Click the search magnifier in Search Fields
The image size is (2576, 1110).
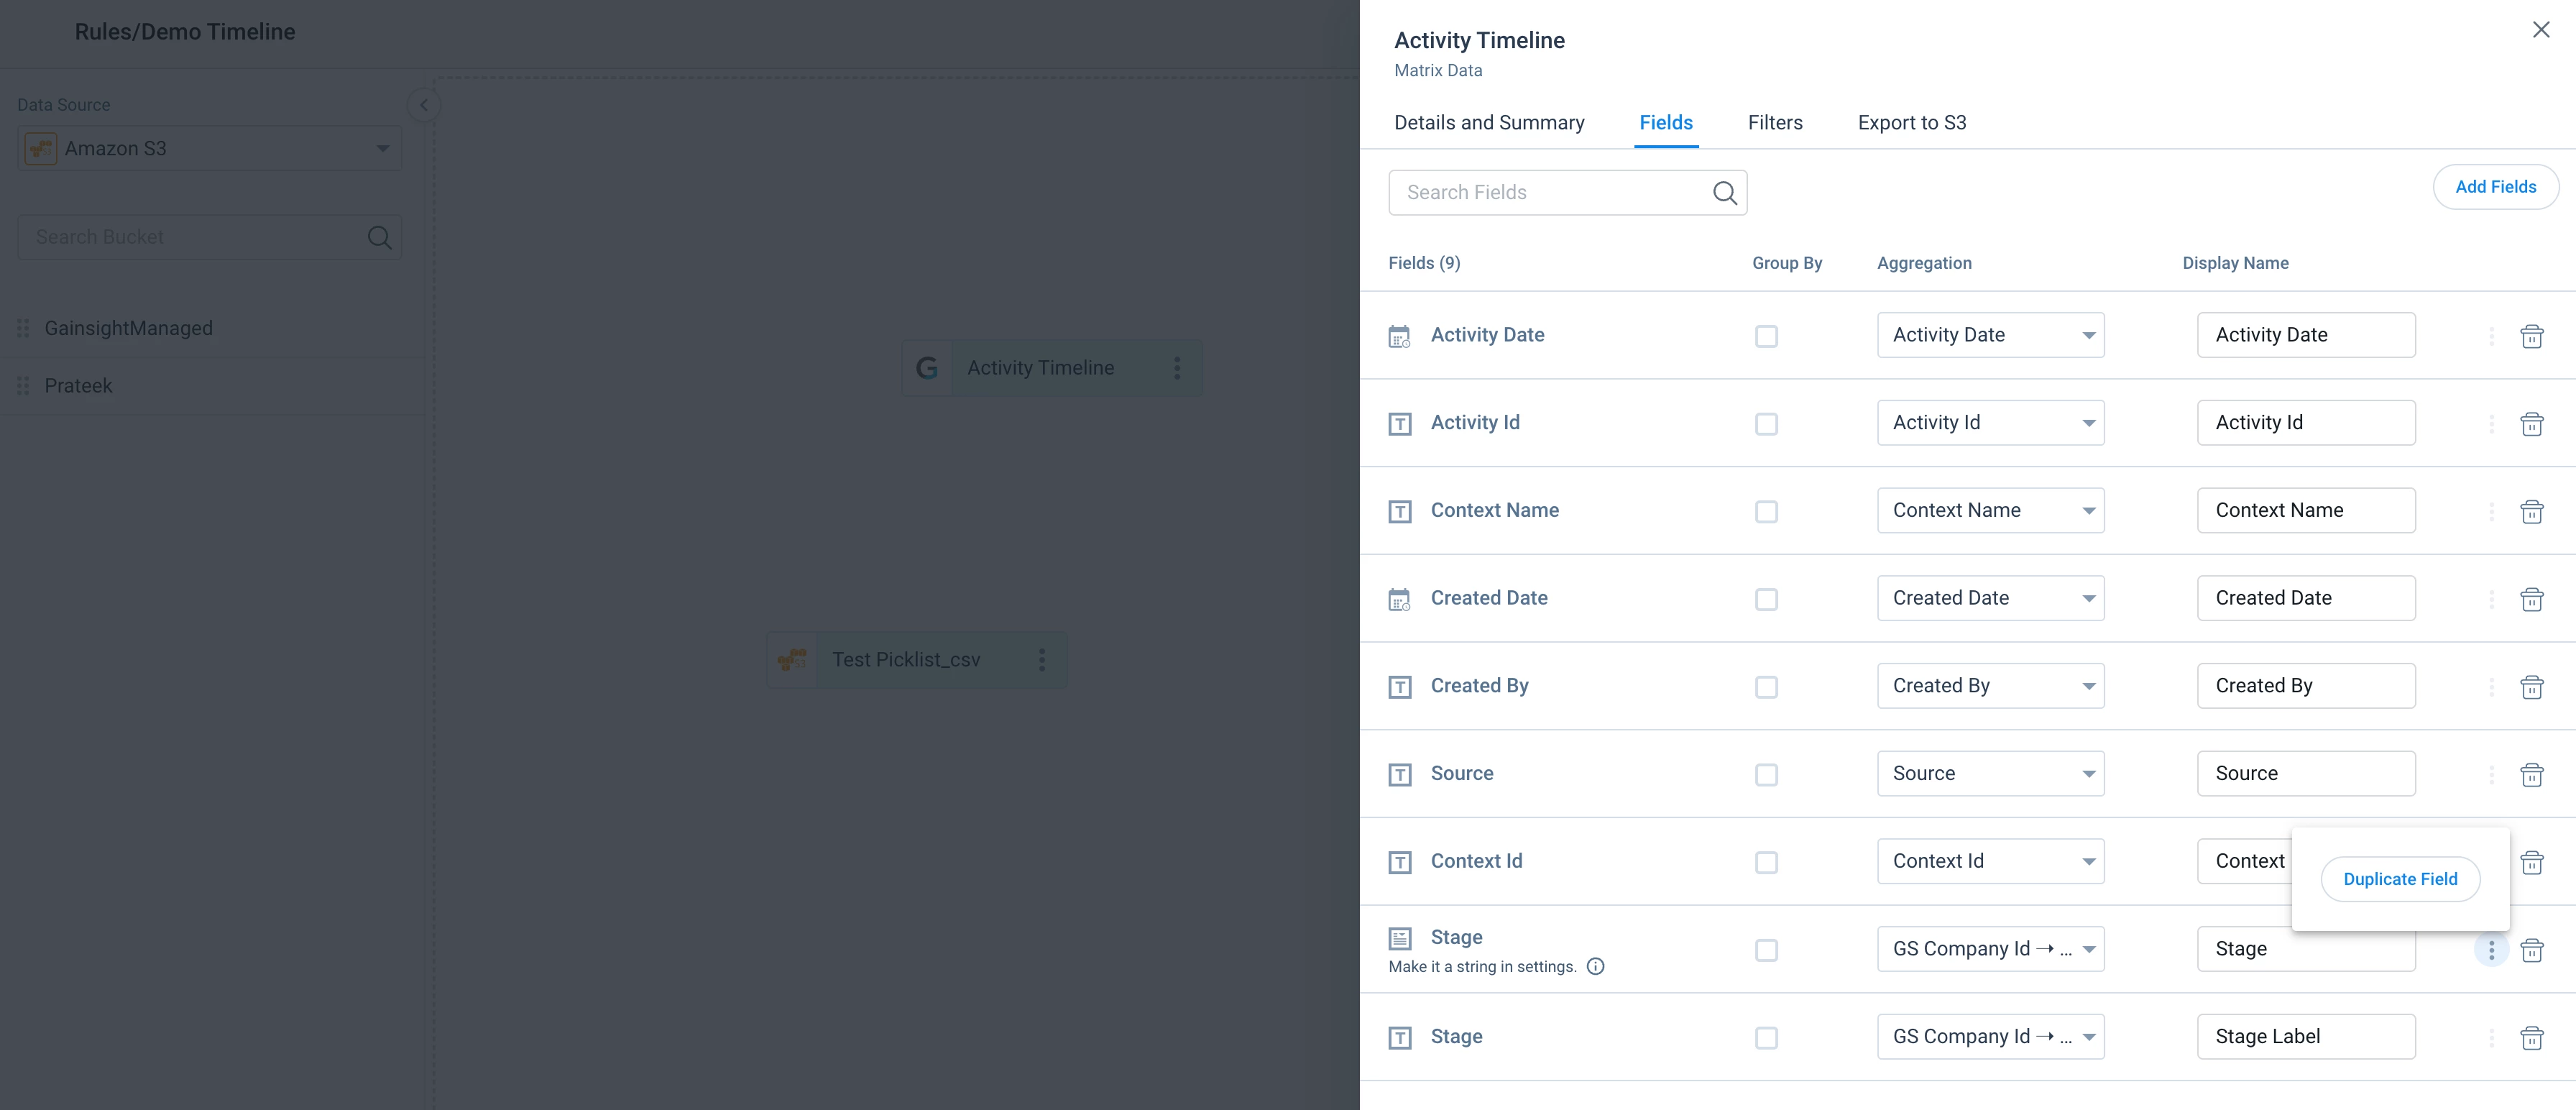click(x=1724, y=193)
